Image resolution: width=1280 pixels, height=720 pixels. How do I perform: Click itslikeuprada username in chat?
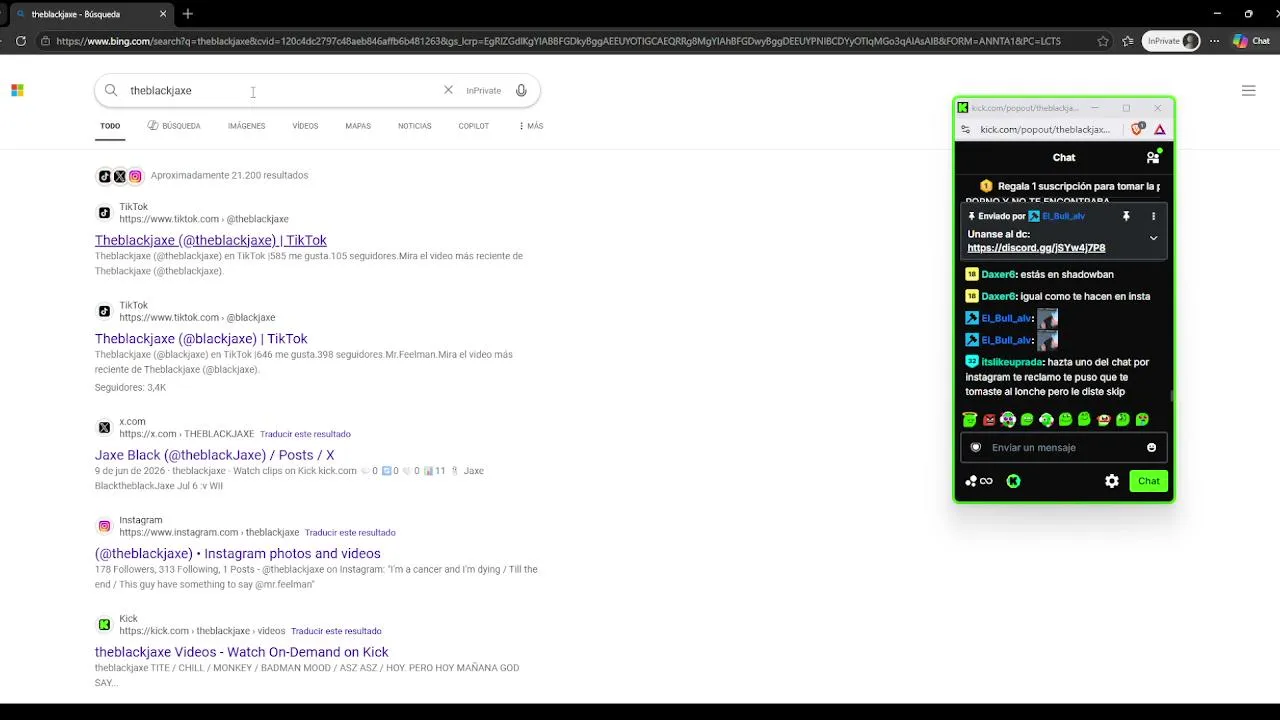1012,362
